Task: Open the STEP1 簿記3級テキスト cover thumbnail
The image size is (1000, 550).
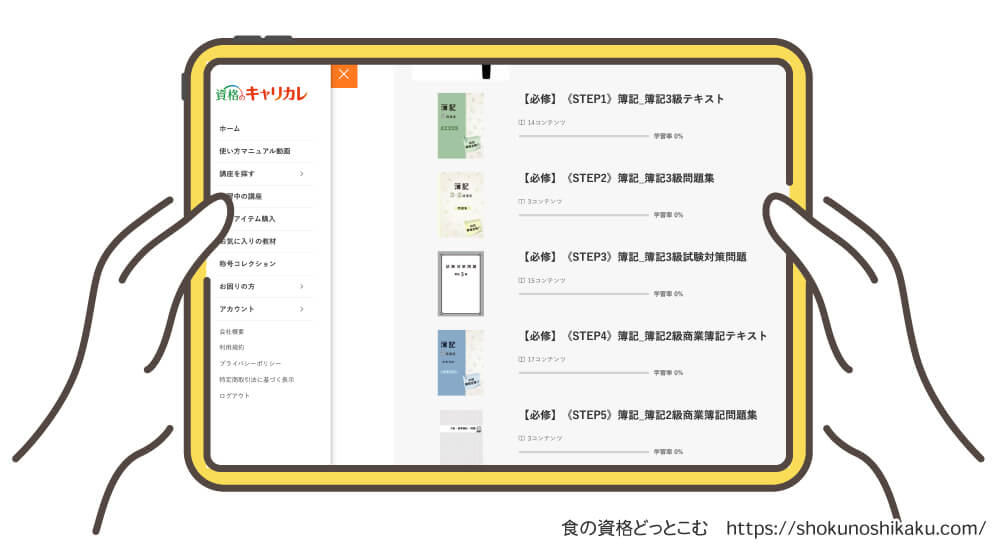Action: [x=460, y=126]
